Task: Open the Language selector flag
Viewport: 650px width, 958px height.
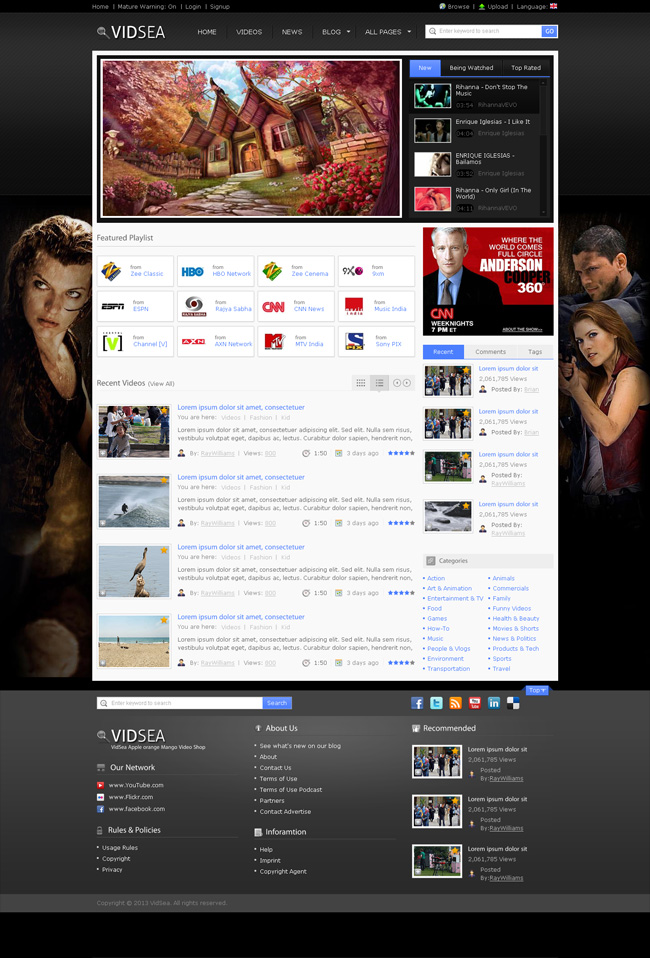Action: click(553, 7)
